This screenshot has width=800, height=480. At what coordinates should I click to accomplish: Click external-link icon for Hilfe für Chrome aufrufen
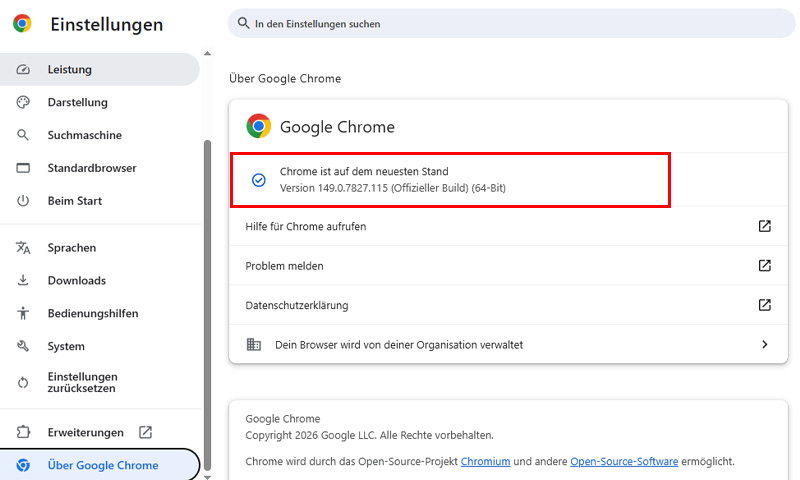pos(764,226)
